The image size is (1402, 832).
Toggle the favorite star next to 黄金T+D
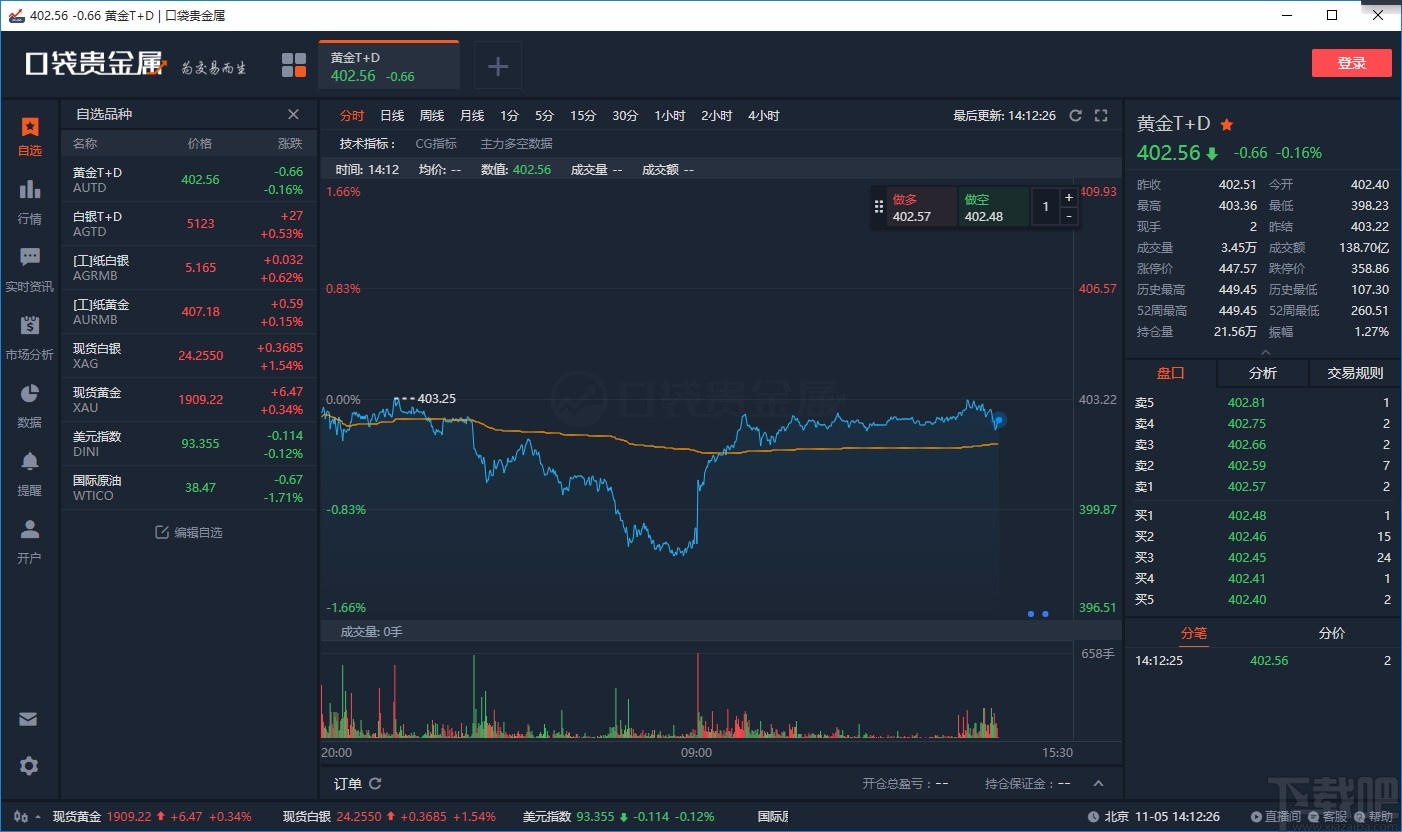[x=1227, y=122]
